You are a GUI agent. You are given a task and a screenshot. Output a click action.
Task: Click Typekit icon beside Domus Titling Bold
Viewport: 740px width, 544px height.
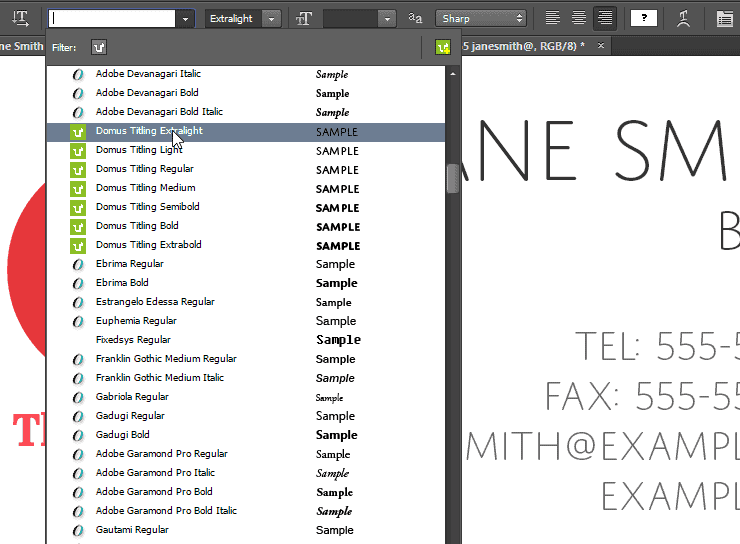(78, 227)
